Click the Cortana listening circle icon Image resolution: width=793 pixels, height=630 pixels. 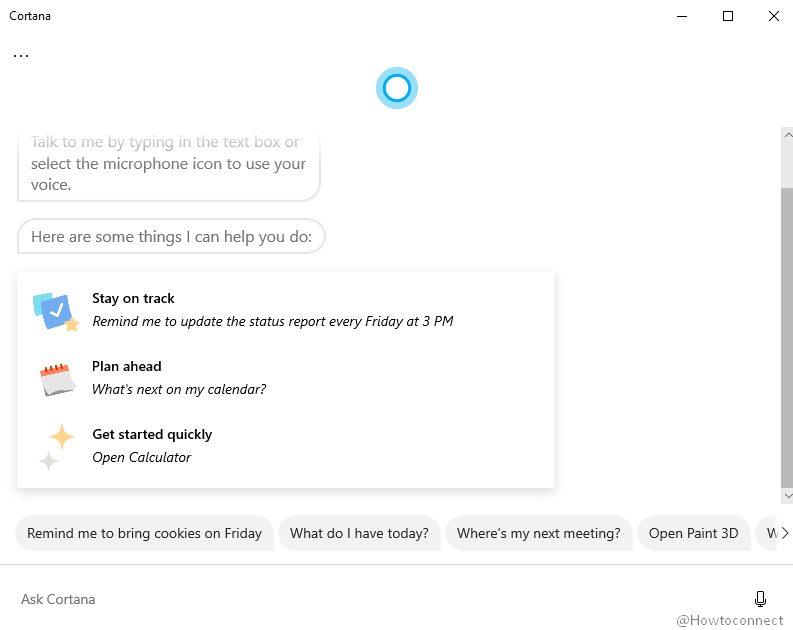[x=396, y=88]
